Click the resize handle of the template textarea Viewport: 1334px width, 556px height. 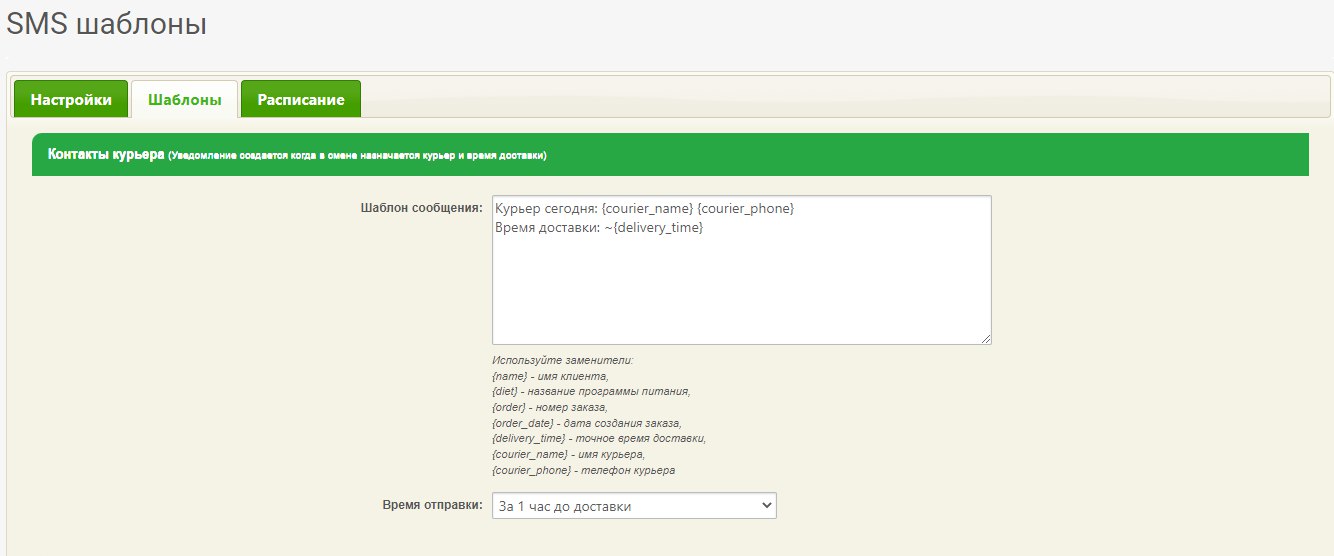coord(985,339)
